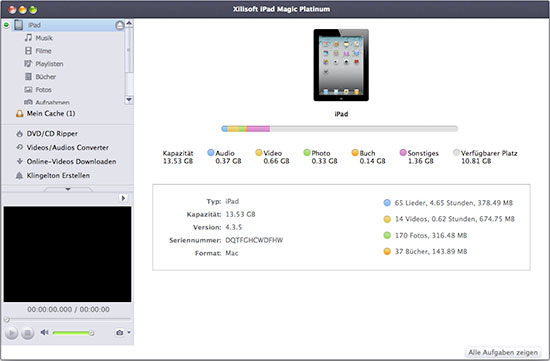The image size is (550, 361).
Task: Mute the preview audio speaker icon
Action: coord(45,332)
